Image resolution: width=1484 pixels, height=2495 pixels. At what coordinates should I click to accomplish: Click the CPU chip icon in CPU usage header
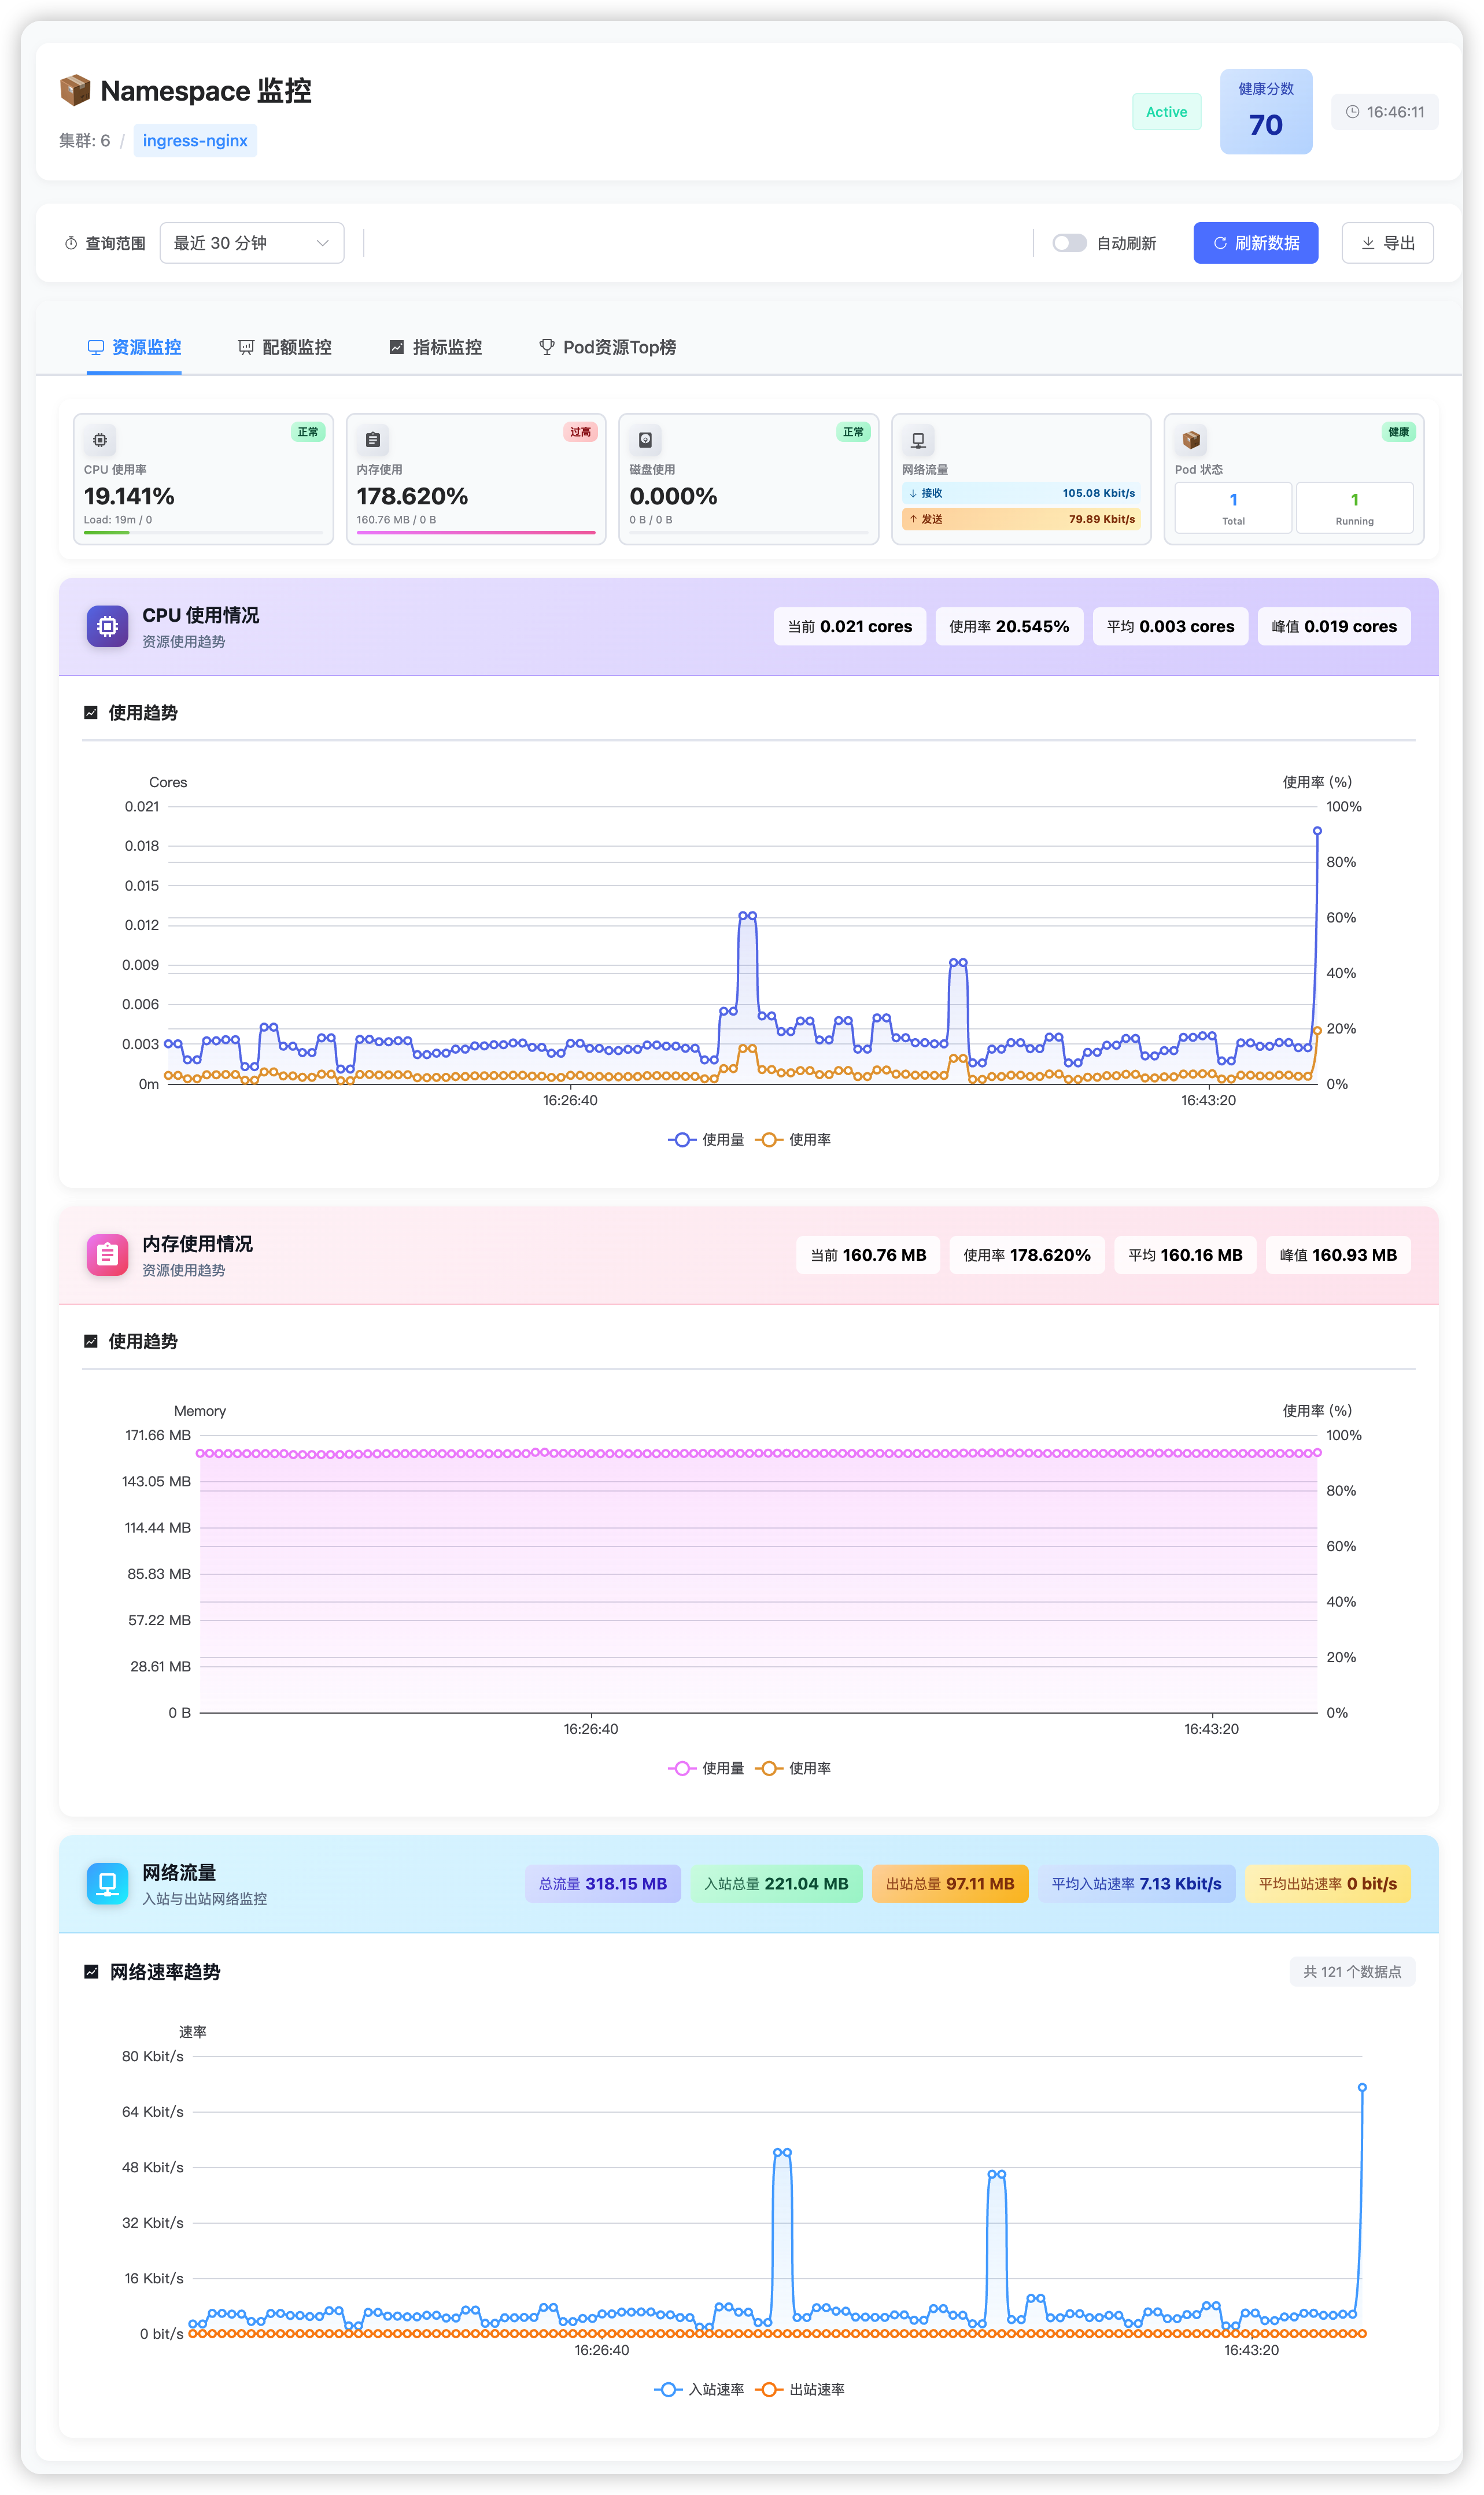(107, 626)
